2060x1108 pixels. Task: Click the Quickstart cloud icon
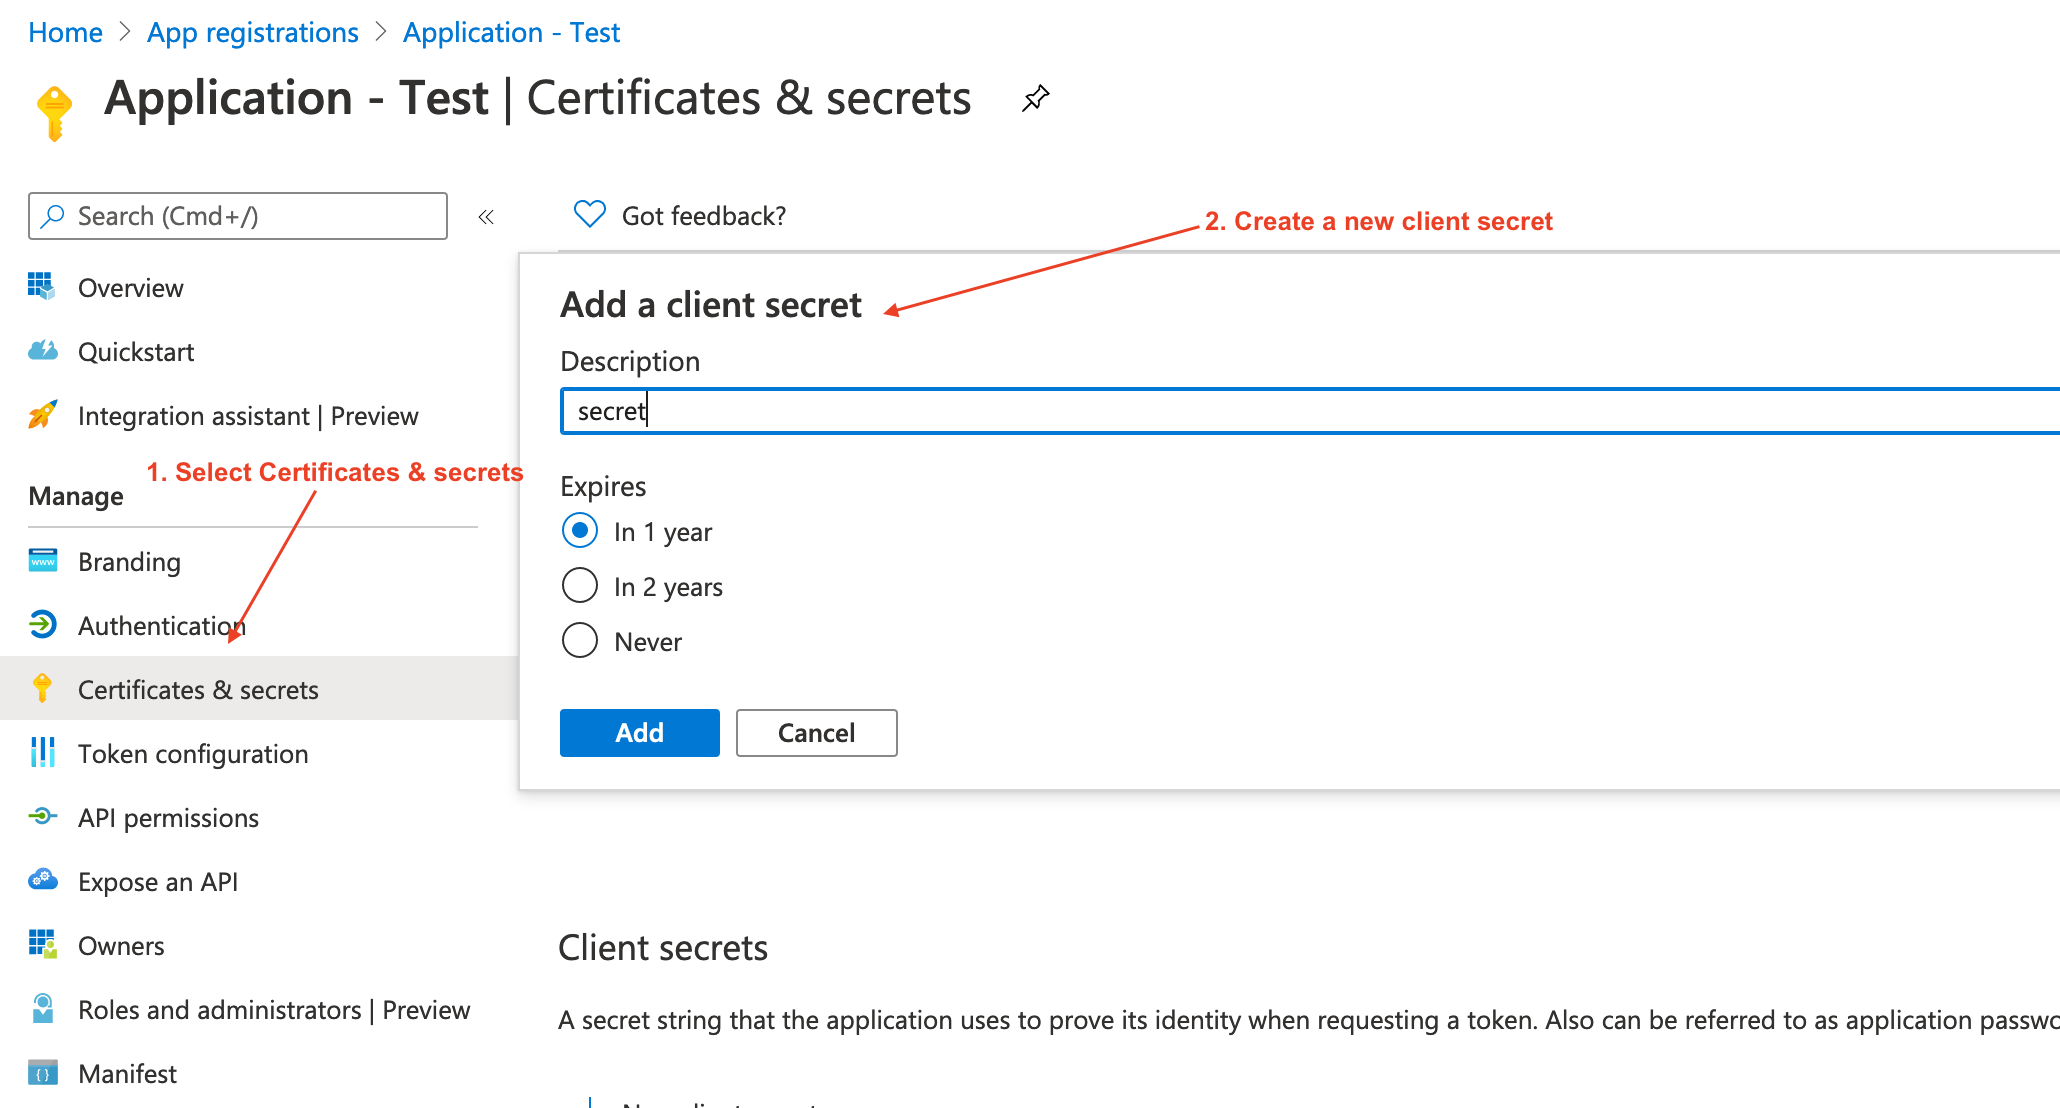coord(42,351)
